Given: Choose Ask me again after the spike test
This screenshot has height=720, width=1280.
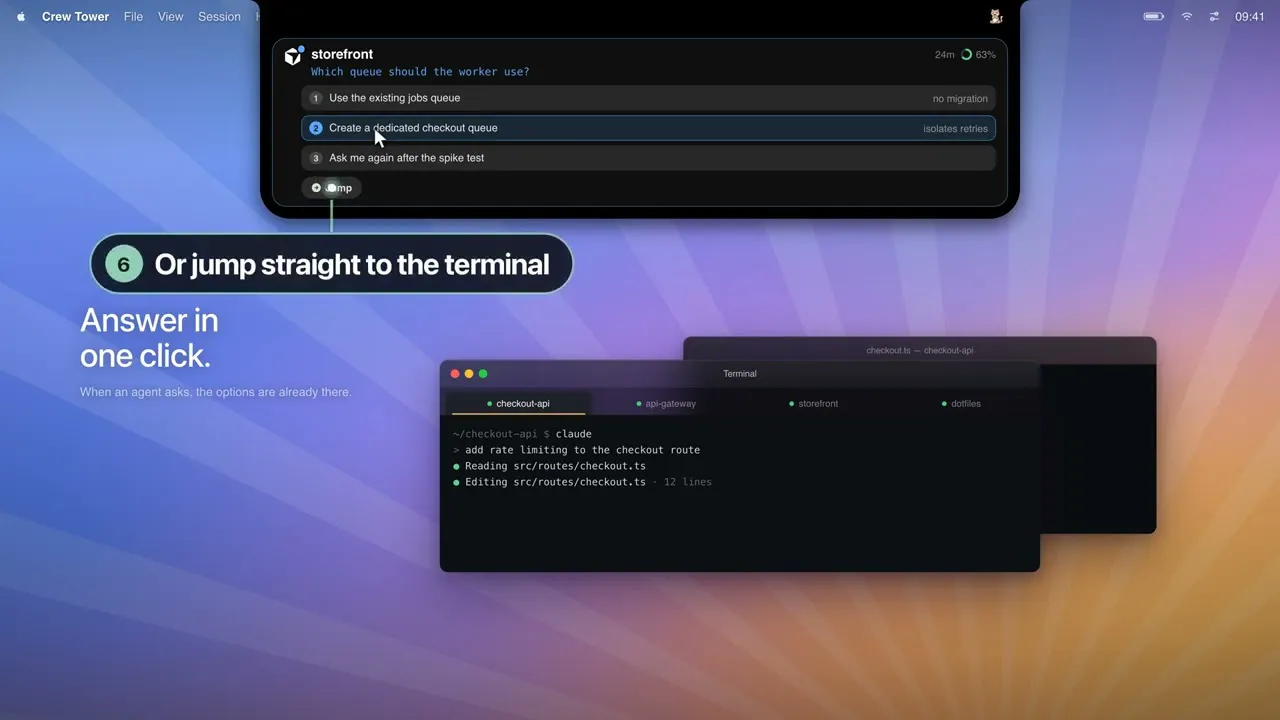Looking at the screenshot, I should (648, 158).
